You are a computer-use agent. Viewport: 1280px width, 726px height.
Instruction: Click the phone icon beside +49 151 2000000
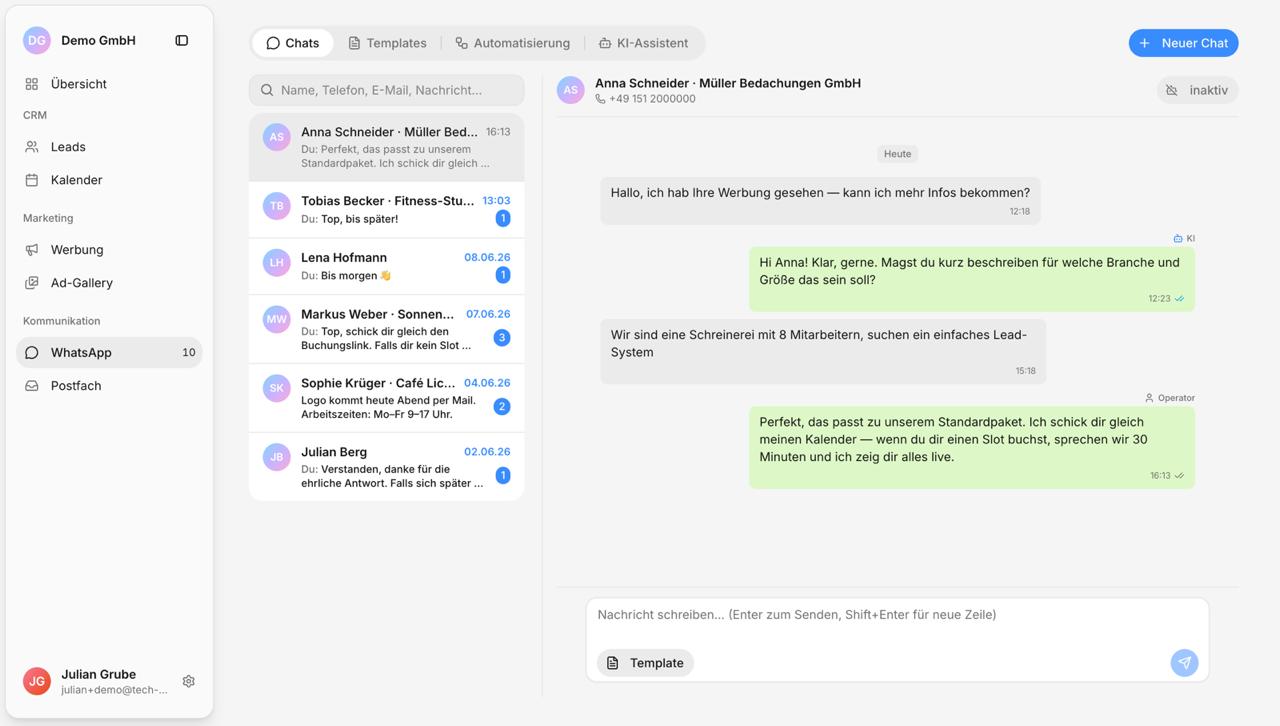(x=600, y=99)
